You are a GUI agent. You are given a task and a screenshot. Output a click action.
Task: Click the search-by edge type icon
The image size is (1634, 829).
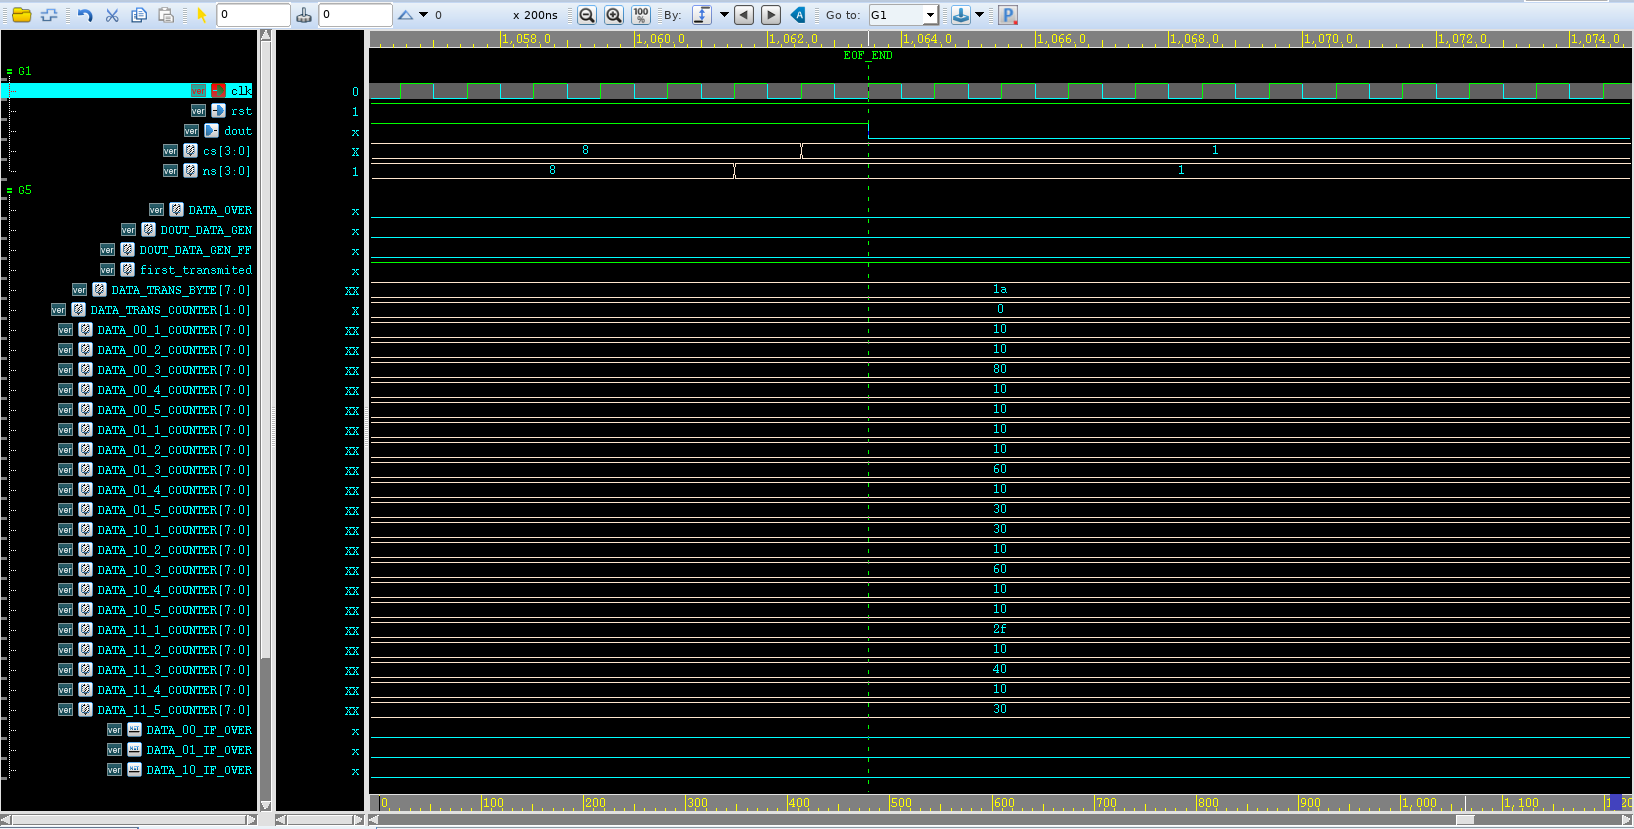702,15
